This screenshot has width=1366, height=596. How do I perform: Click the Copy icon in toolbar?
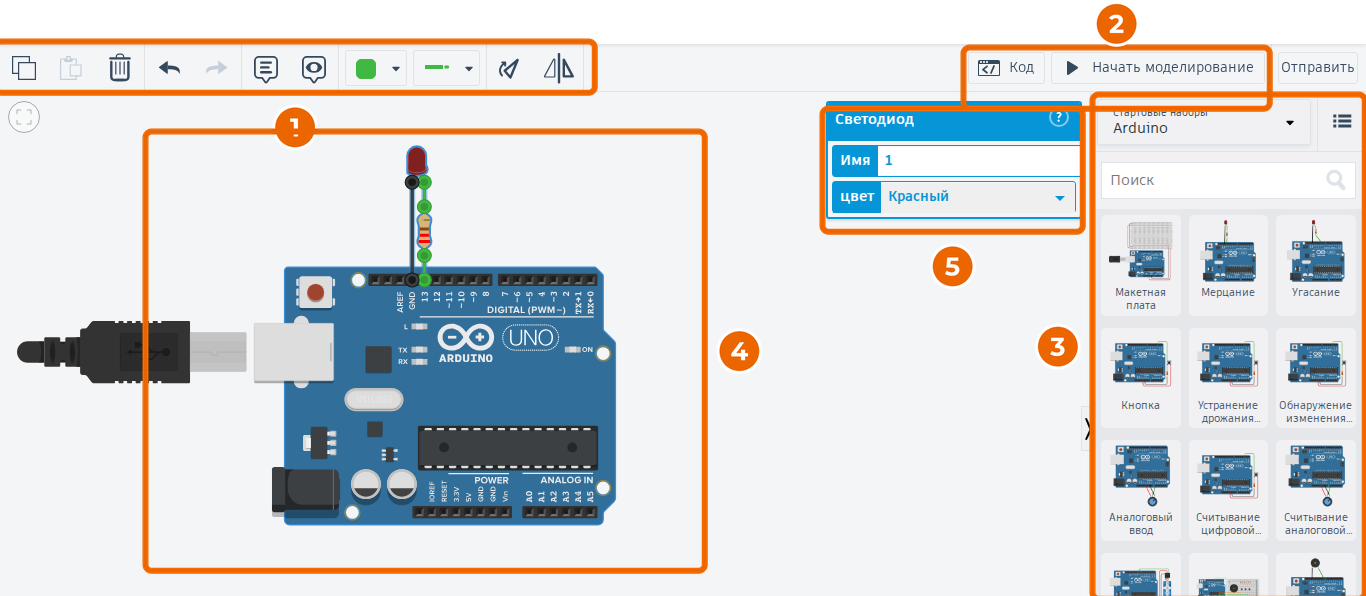tap(24, 68)
